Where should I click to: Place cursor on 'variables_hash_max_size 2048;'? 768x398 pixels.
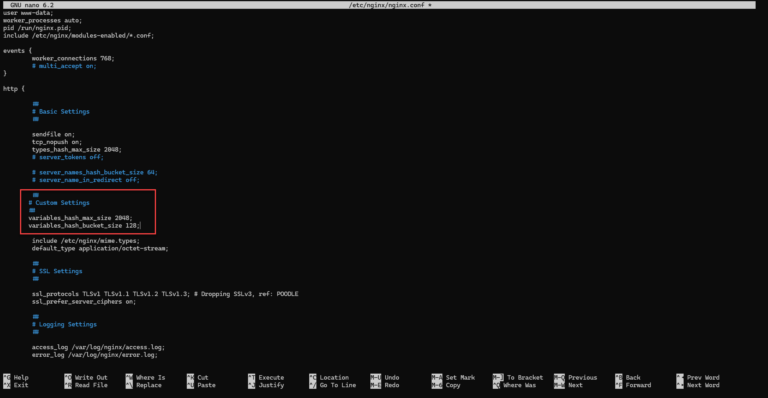80,218
